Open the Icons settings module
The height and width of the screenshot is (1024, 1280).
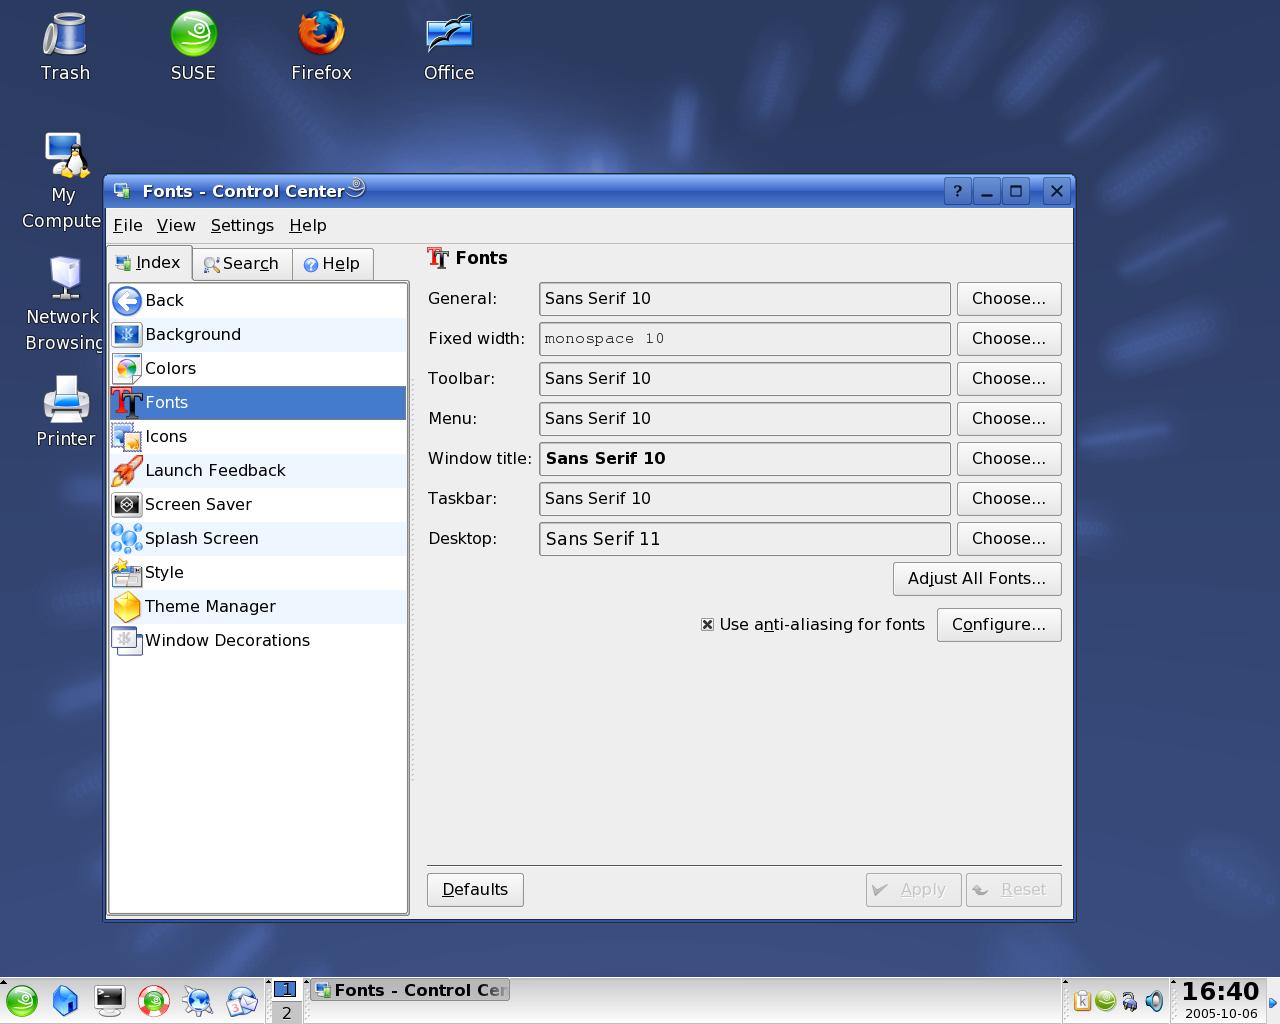[x=258, y=436]
